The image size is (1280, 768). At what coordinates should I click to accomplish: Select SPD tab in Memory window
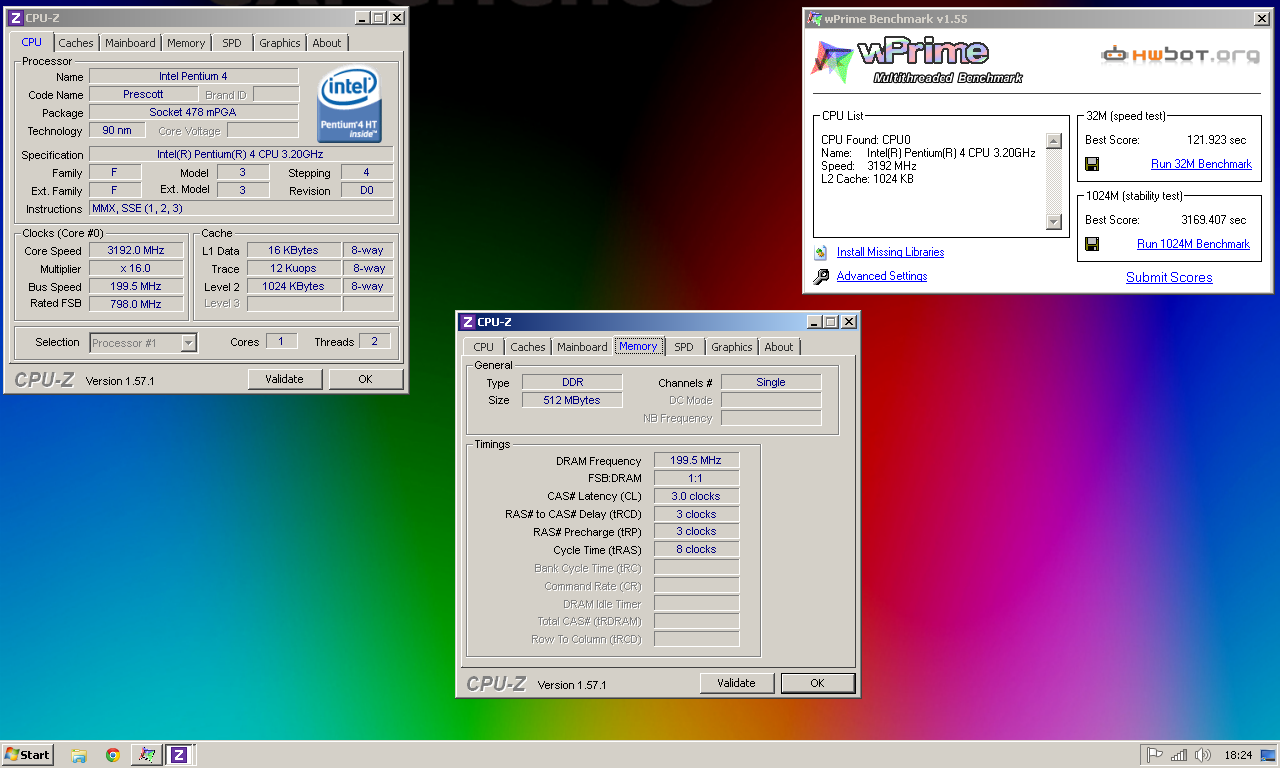pos(684,347)
